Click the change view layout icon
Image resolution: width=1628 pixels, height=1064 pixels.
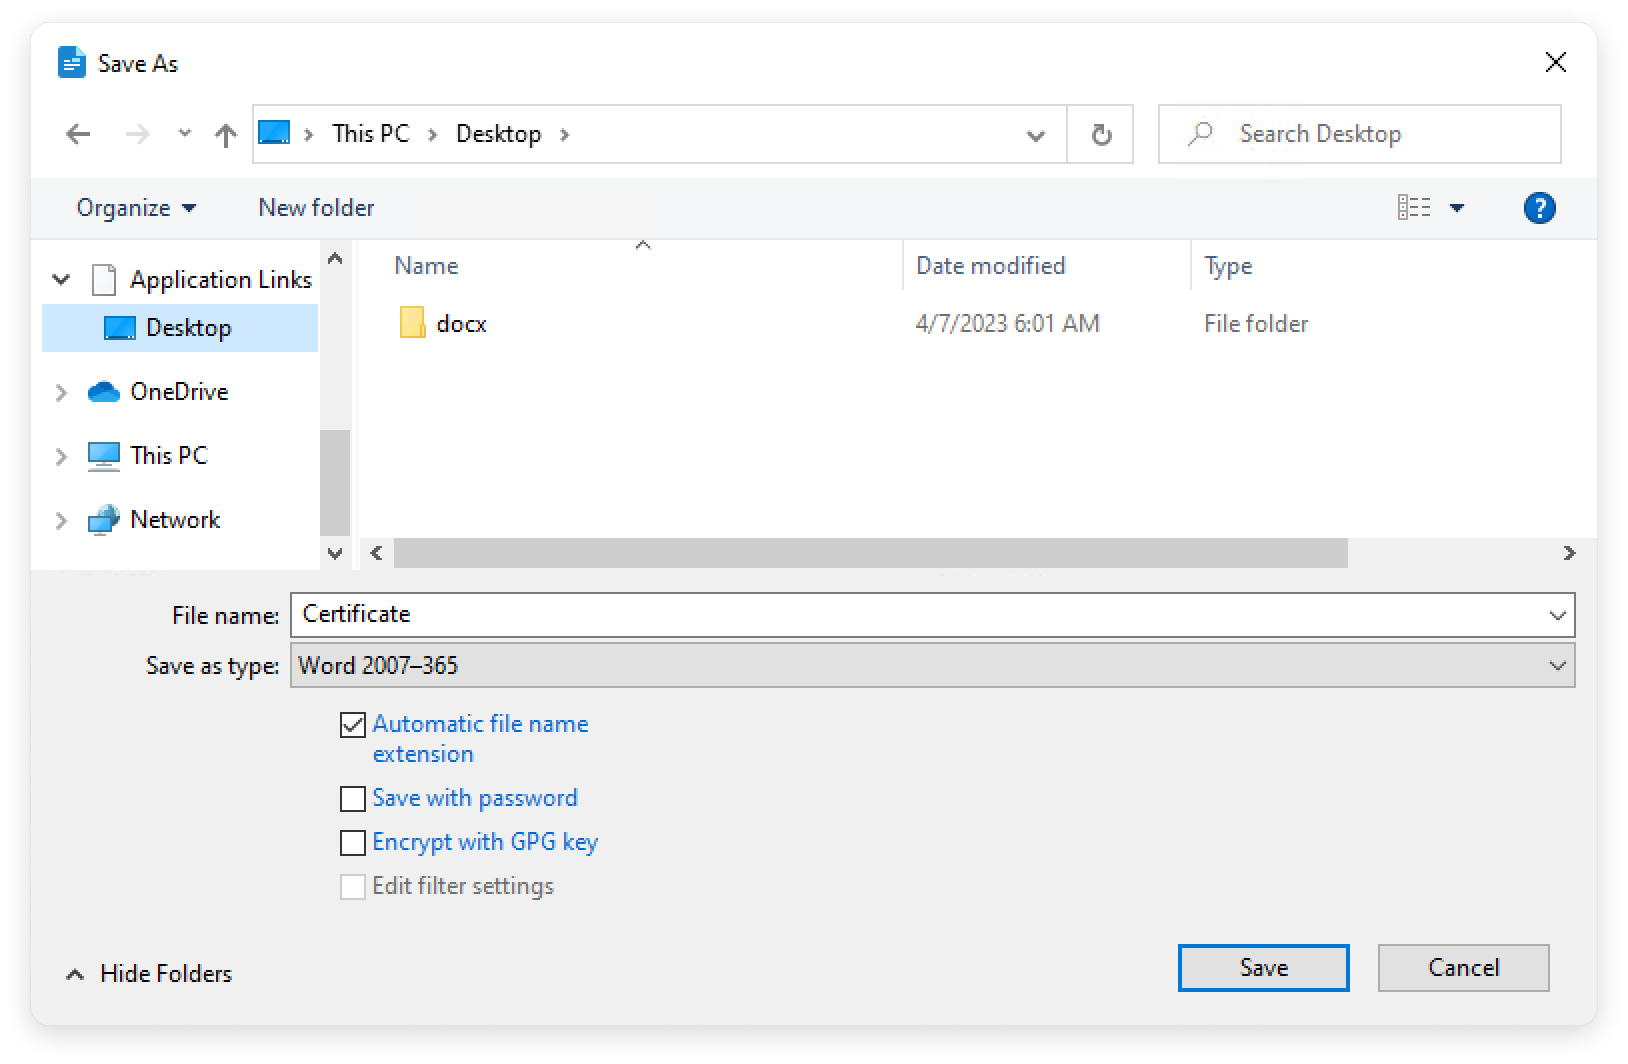[1414, 208]
